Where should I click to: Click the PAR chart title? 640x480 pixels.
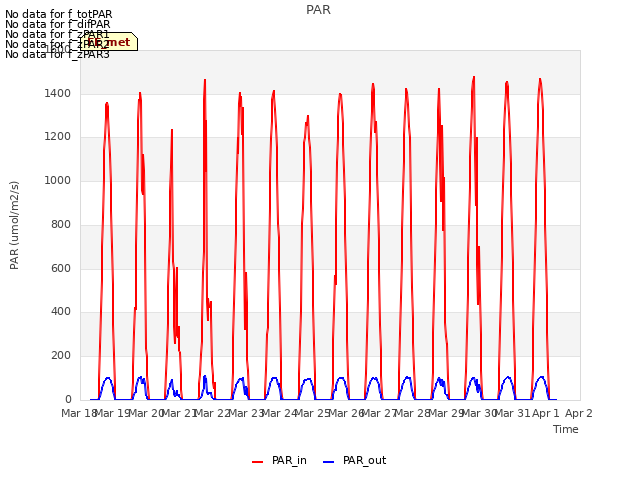(318, 10)
